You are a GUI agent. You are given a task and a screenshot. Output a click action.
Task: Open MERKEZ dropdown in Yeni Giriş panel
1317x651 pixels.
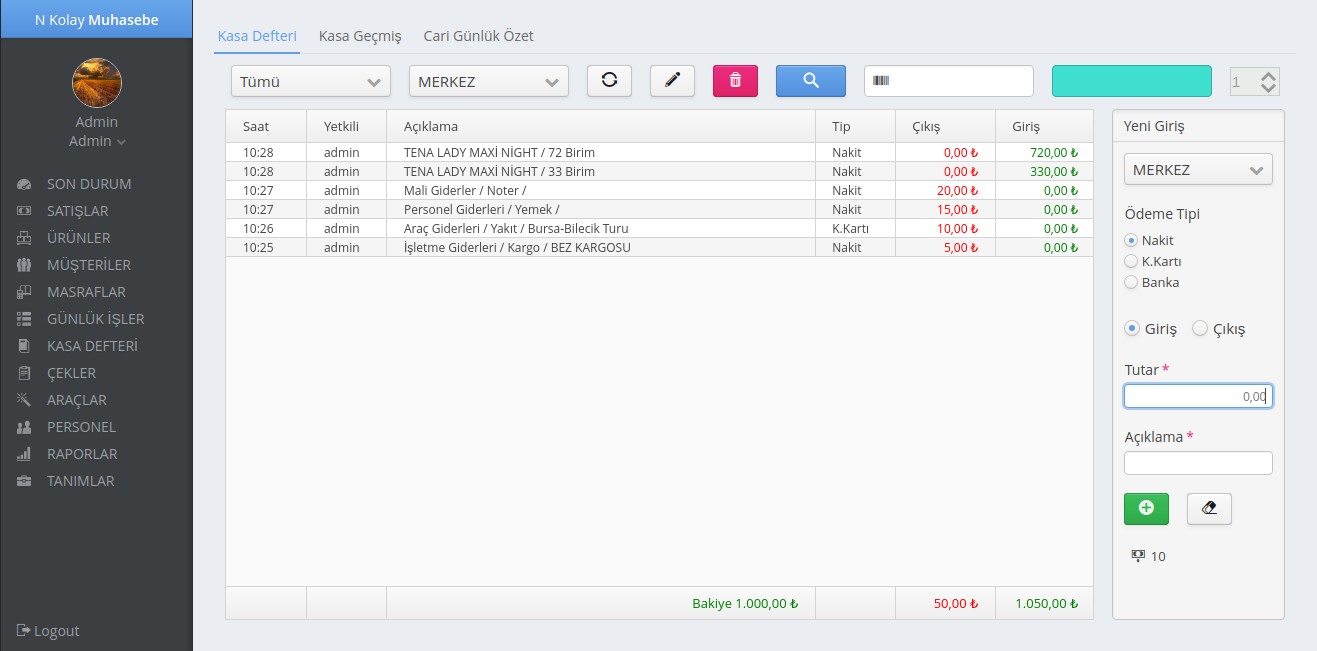coord(1198,170)
